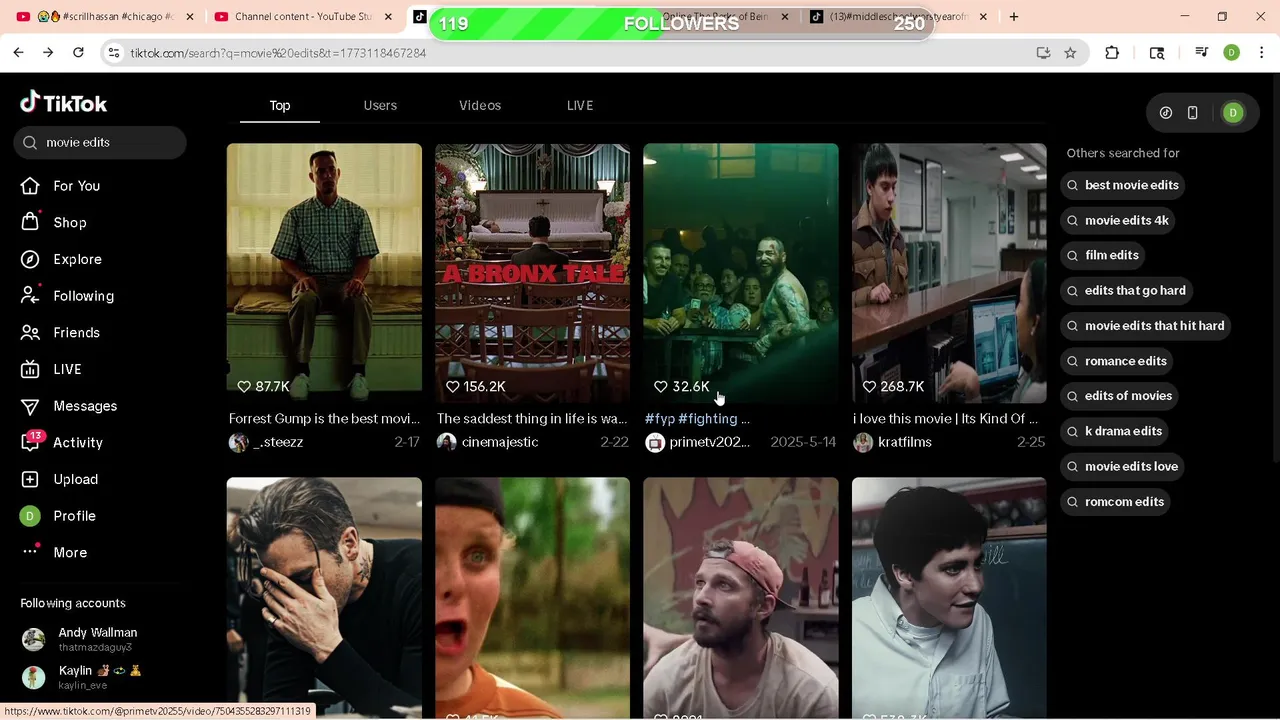Switch to the #scrillhassan #chicago browser tab
Viewport: 1280px width, 720px height.
[105, 17]
